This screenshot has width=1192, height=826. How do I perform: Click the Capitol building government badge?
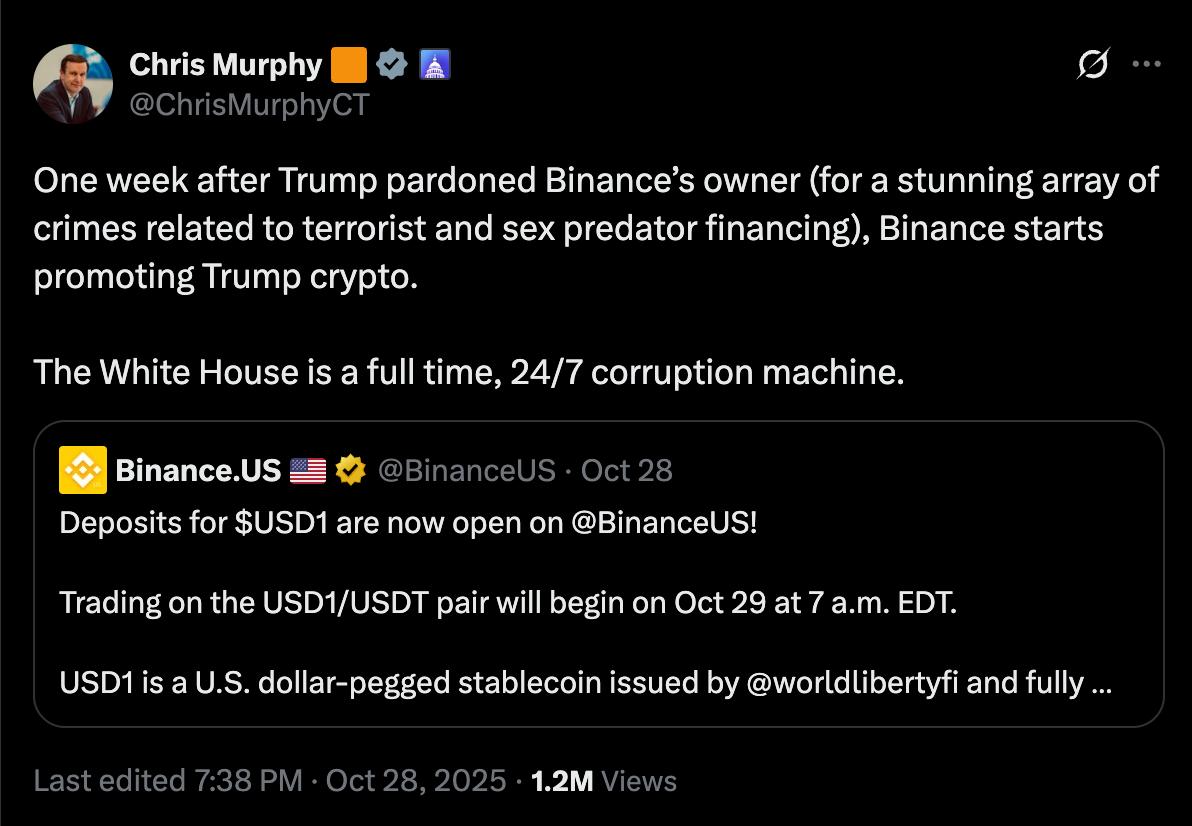tap(434, 66)
